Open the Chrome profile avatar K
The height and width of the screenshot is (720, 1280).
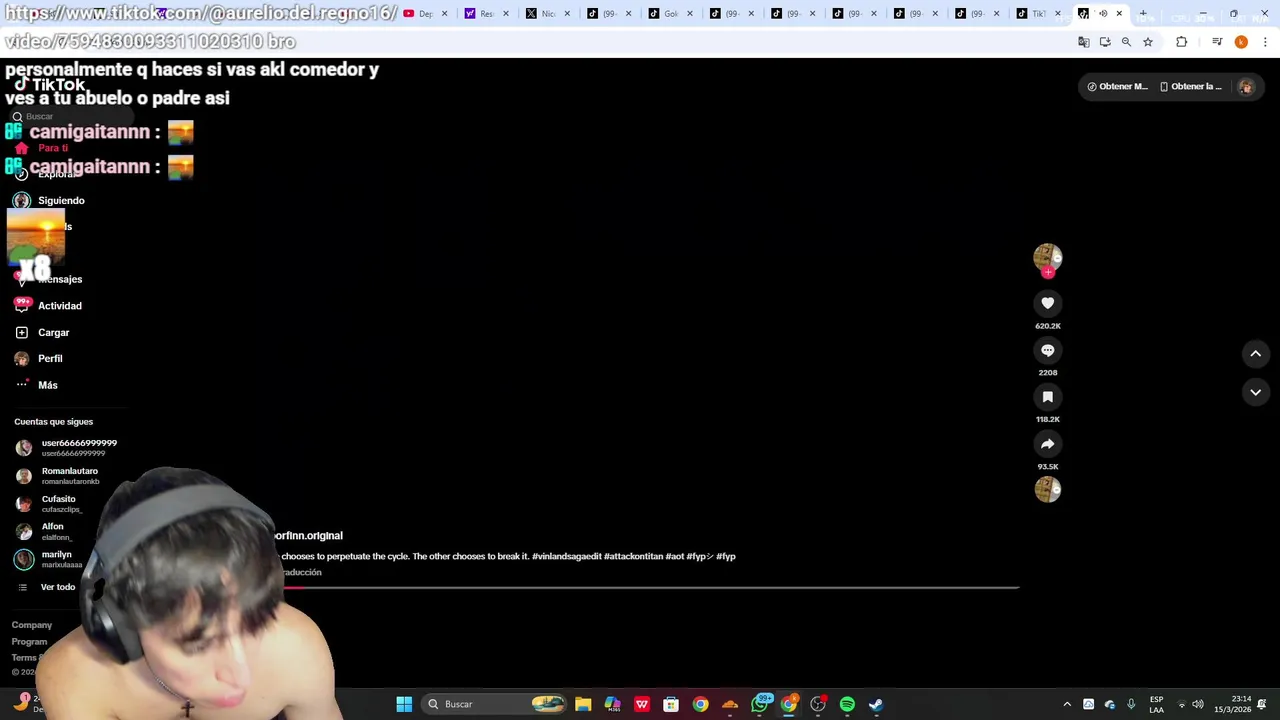pyautogui.click(x=1241, y=42)
